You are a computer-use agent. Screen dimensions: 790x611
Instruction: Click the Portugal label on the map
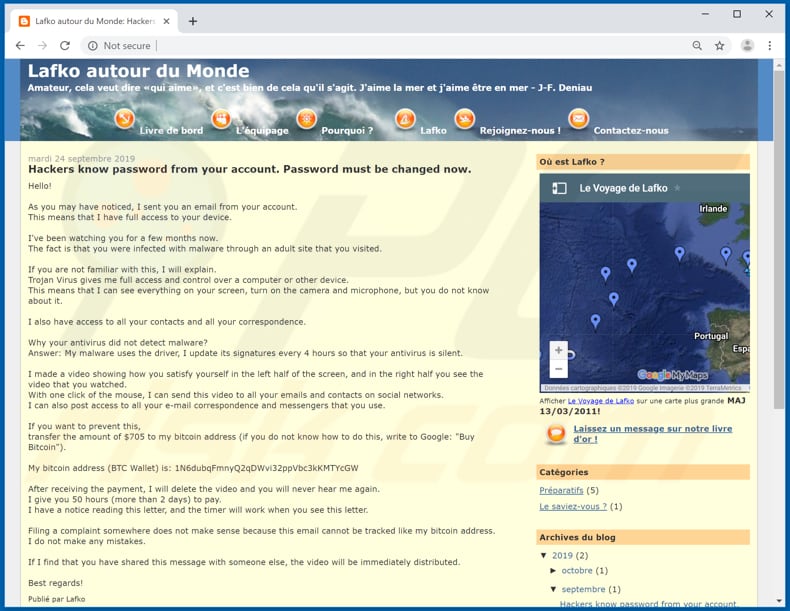coord(711,336)
